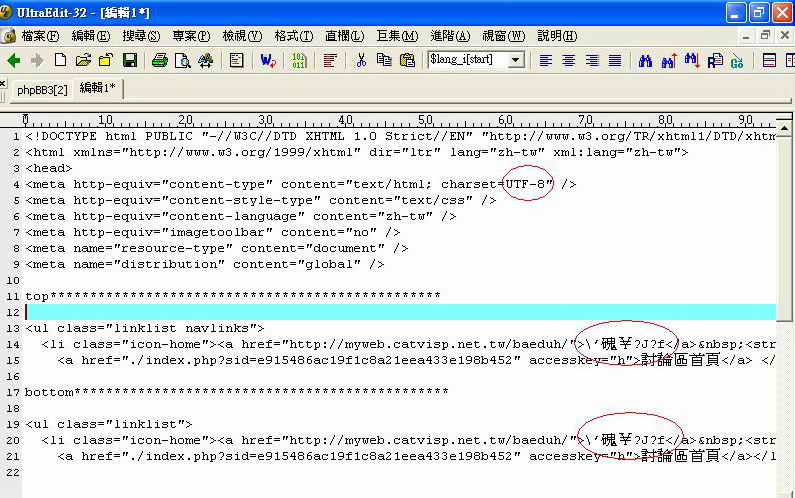Open the 格式(T) menu
This screenshot has width=795, height=498.
point(294,36)
